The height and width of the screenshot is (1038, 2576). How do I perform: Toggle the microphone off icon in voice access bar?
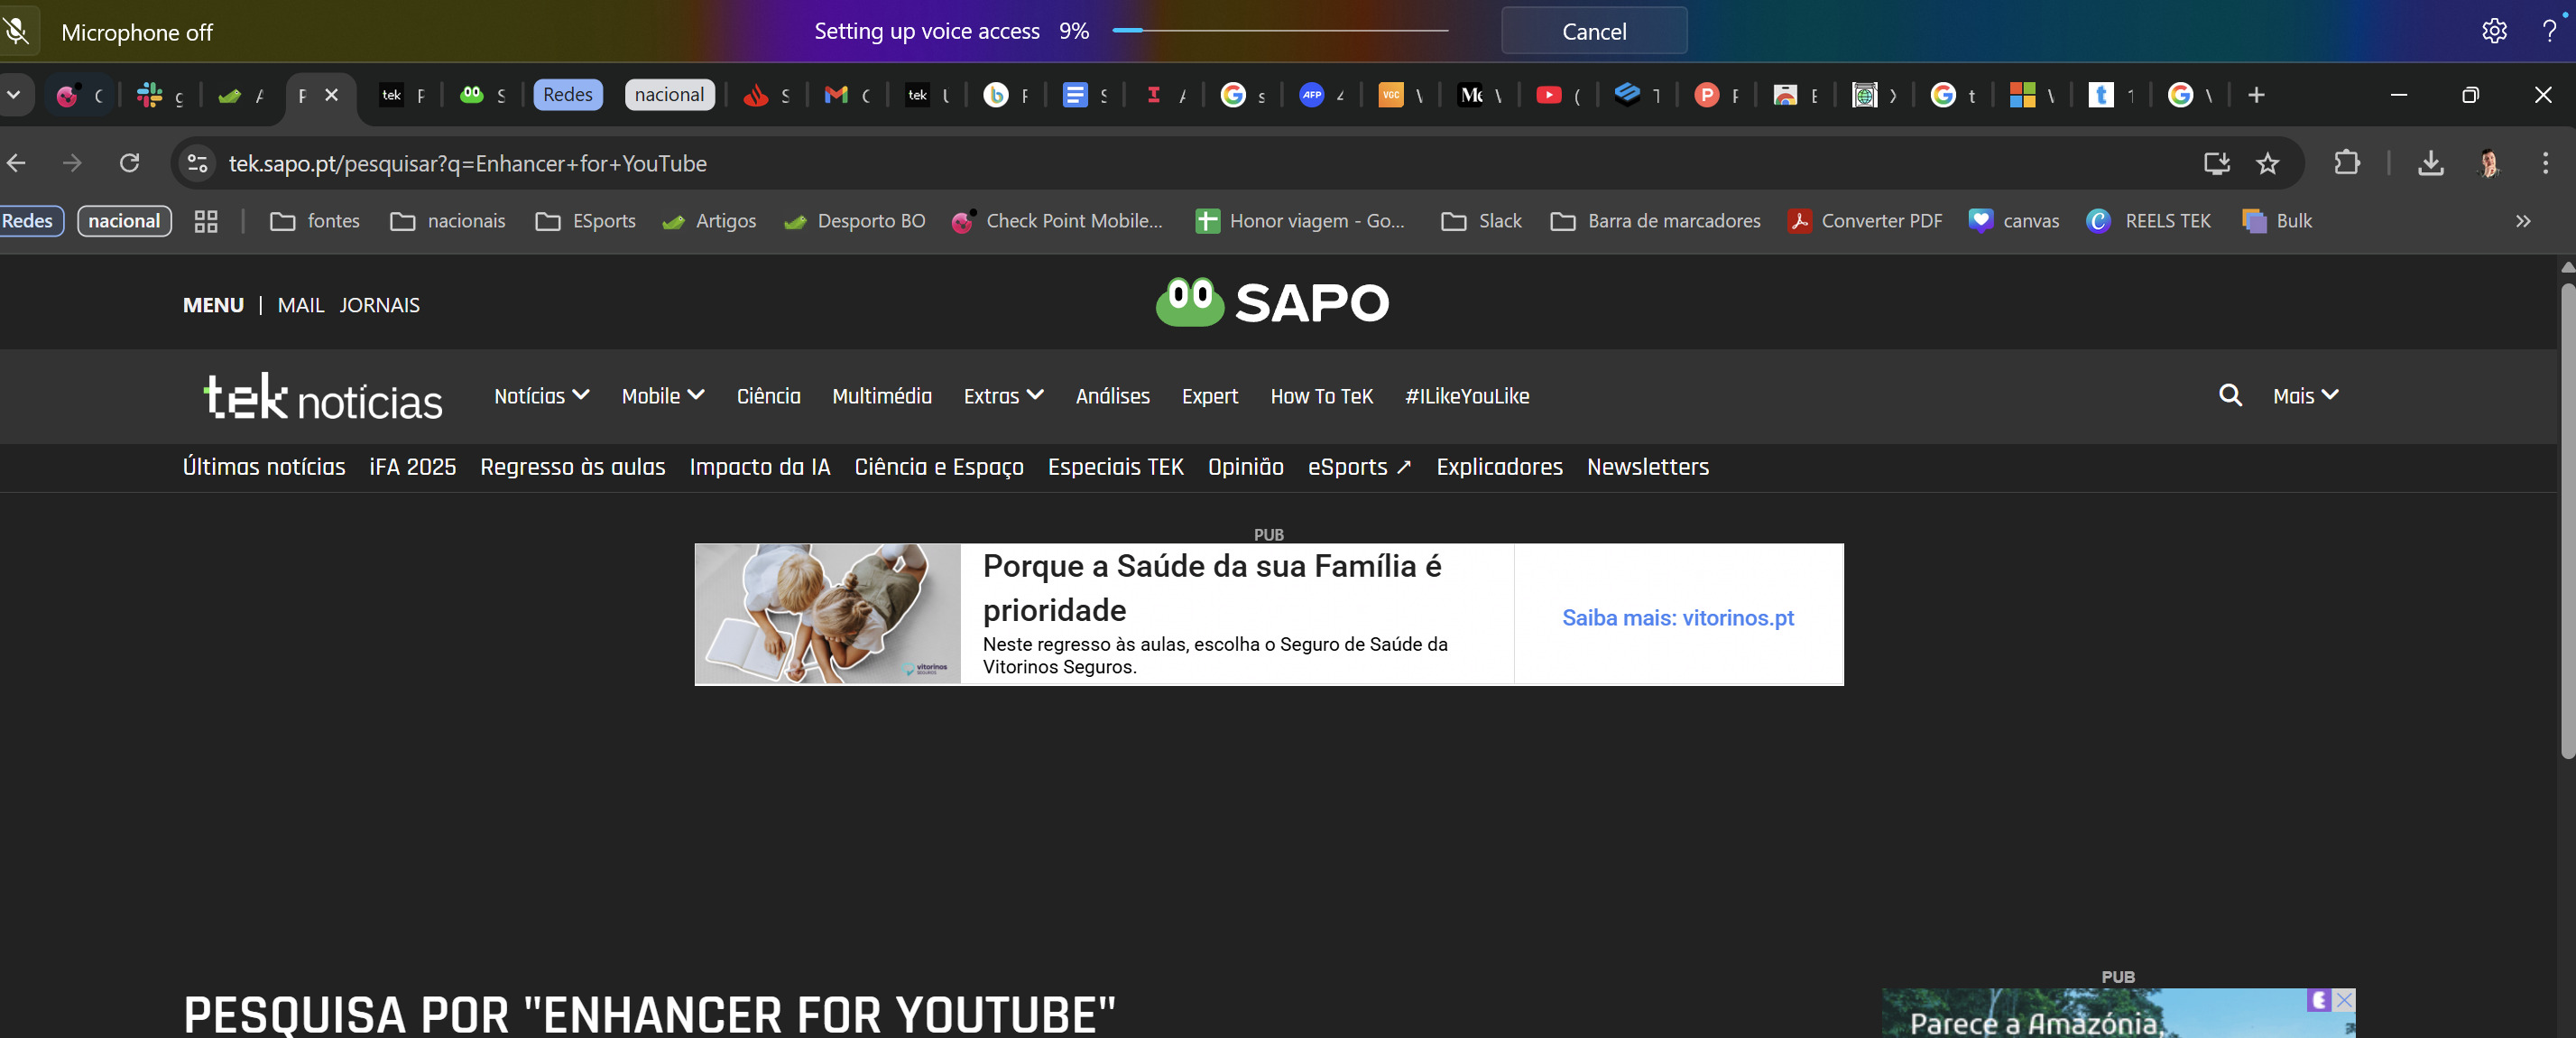[17, 31]
